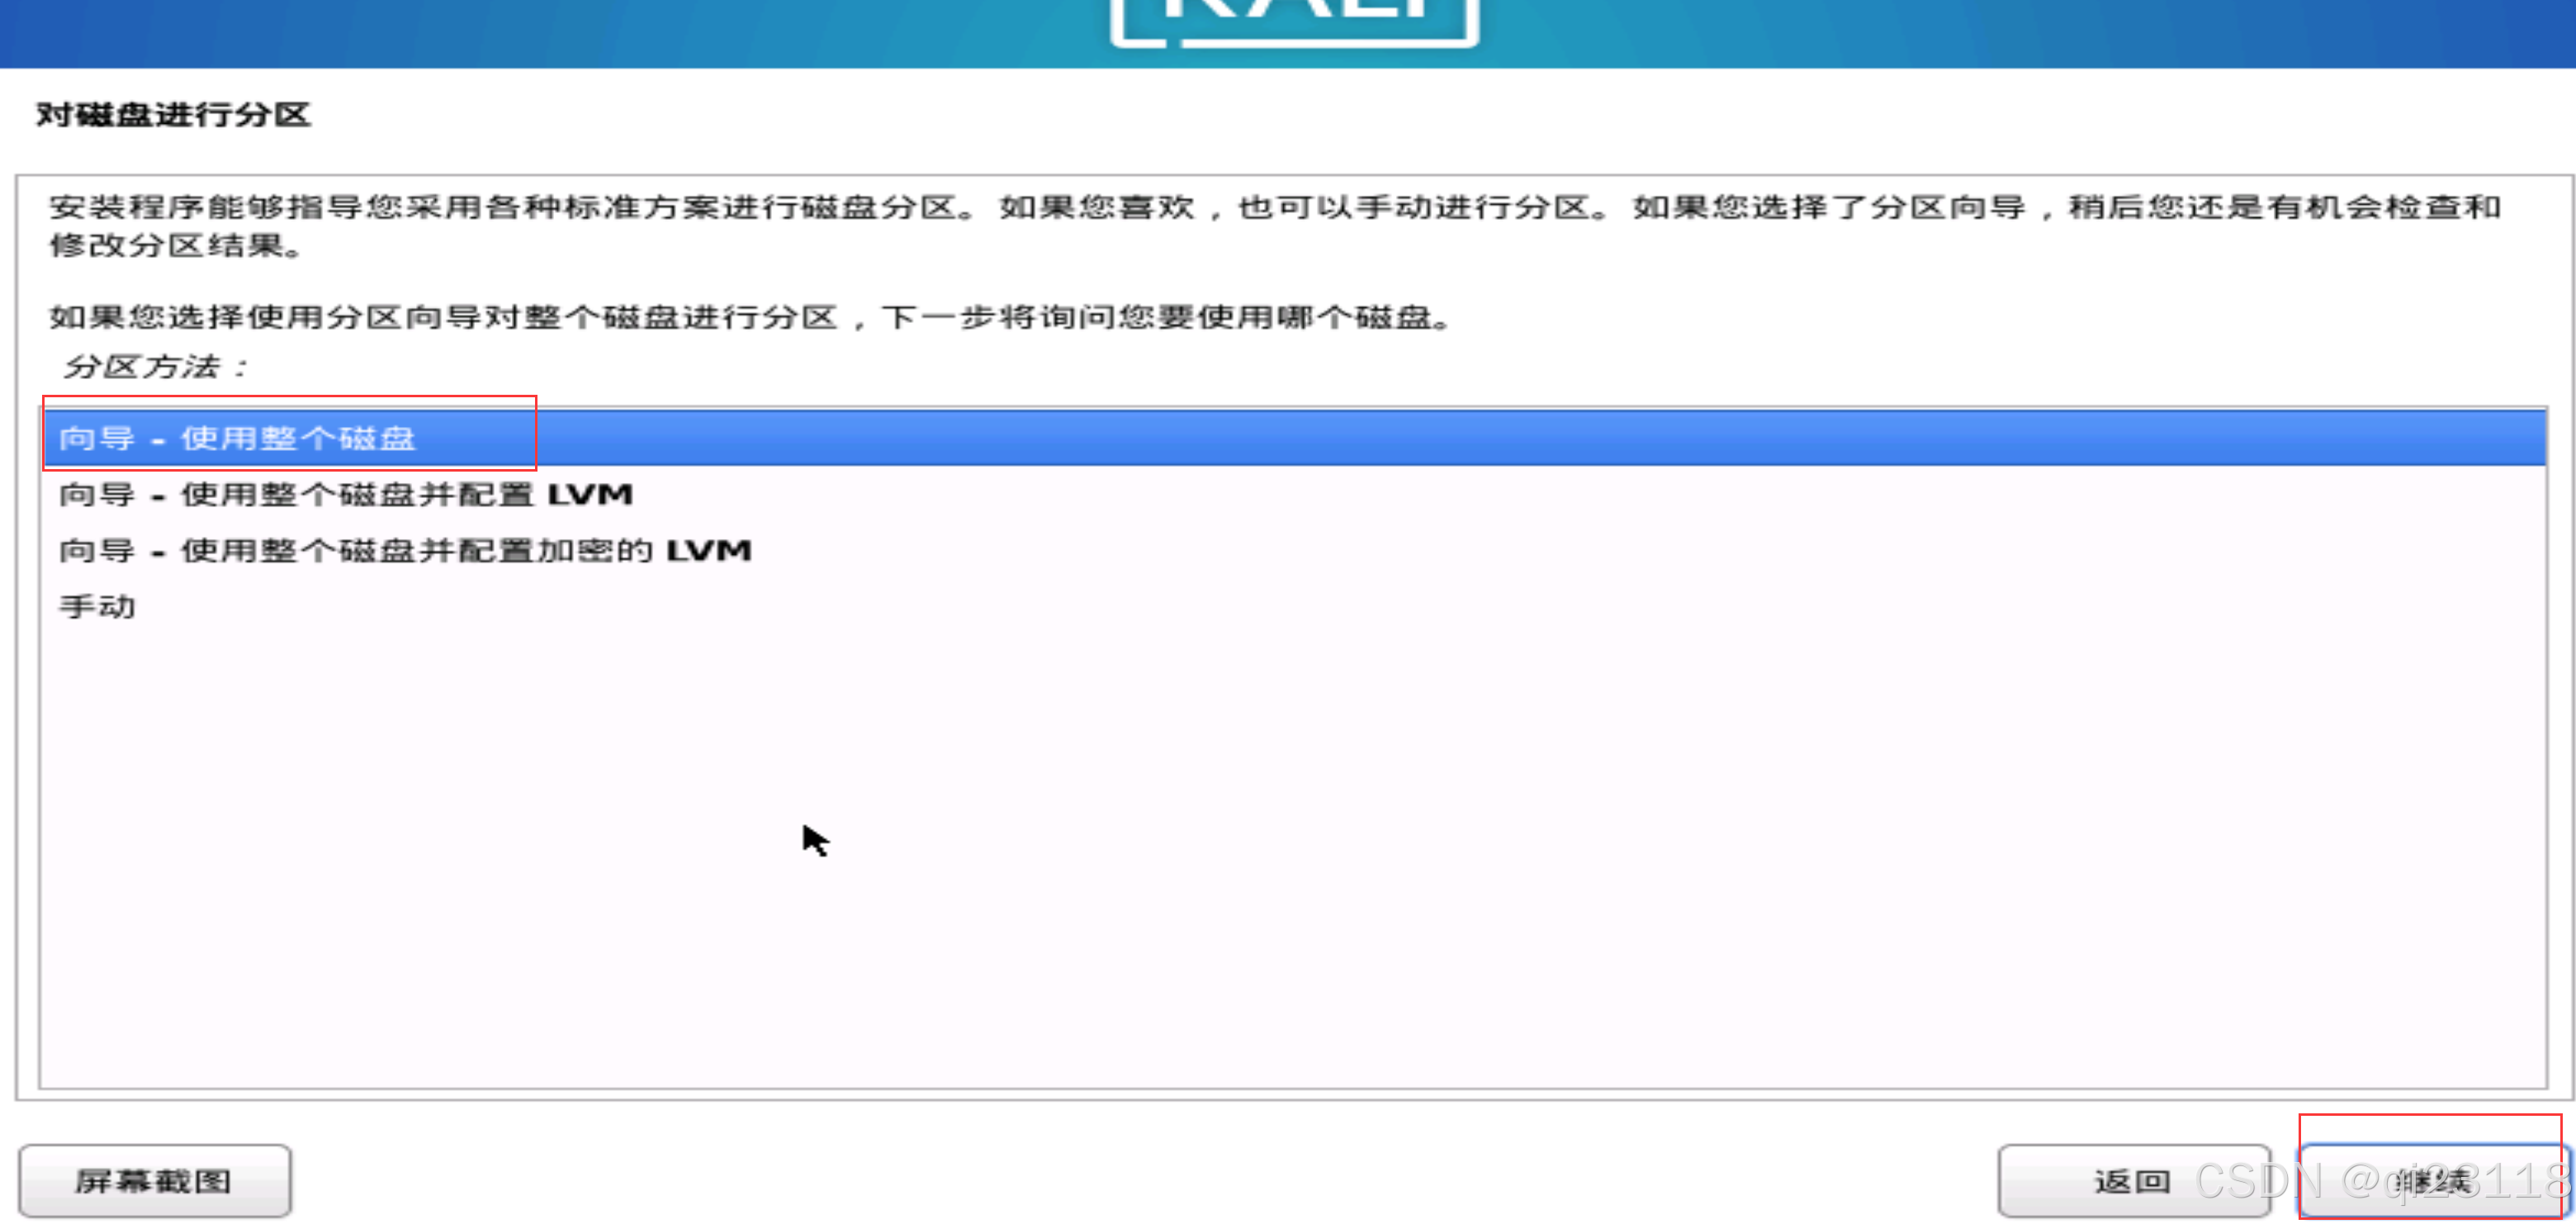Click the bold LVM text in second option

(x=590, y=495)
